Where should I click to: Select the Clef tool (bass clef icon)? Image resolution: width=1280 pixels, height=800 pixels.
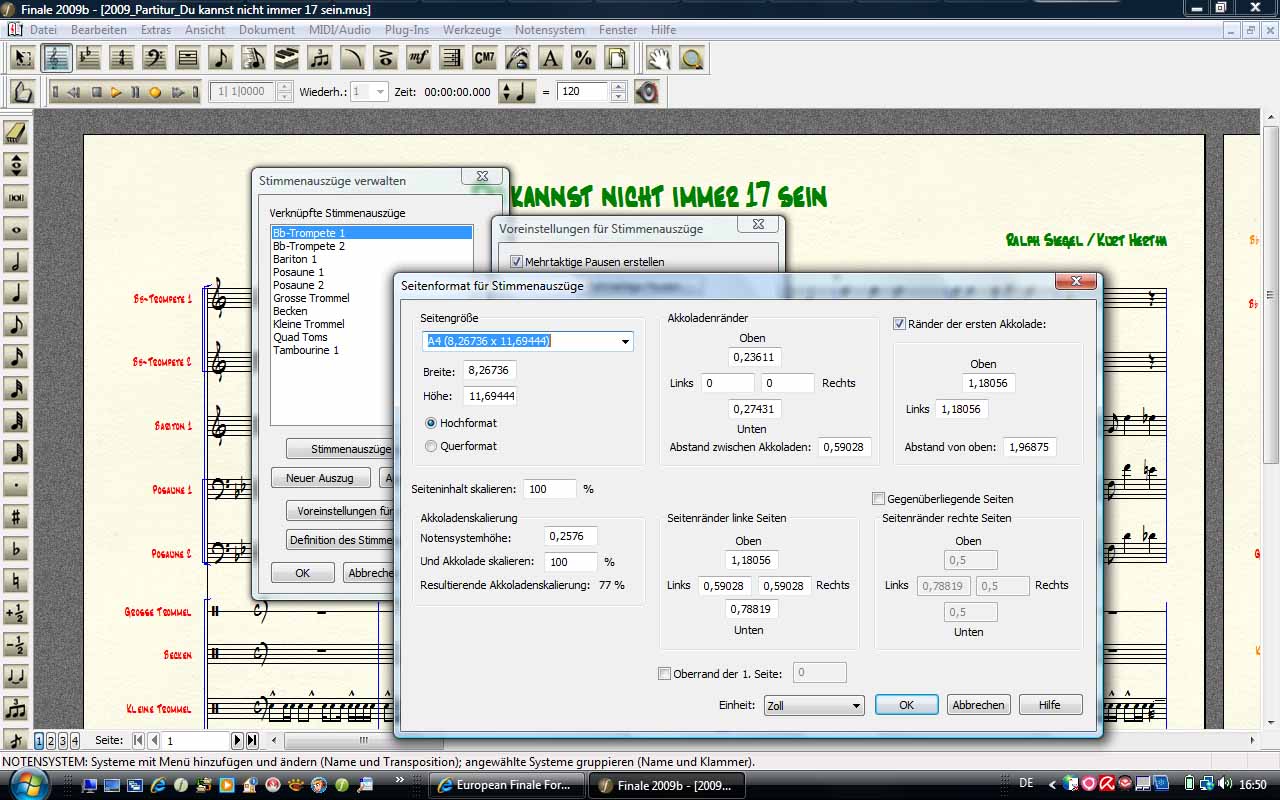[x=154, y=58]
